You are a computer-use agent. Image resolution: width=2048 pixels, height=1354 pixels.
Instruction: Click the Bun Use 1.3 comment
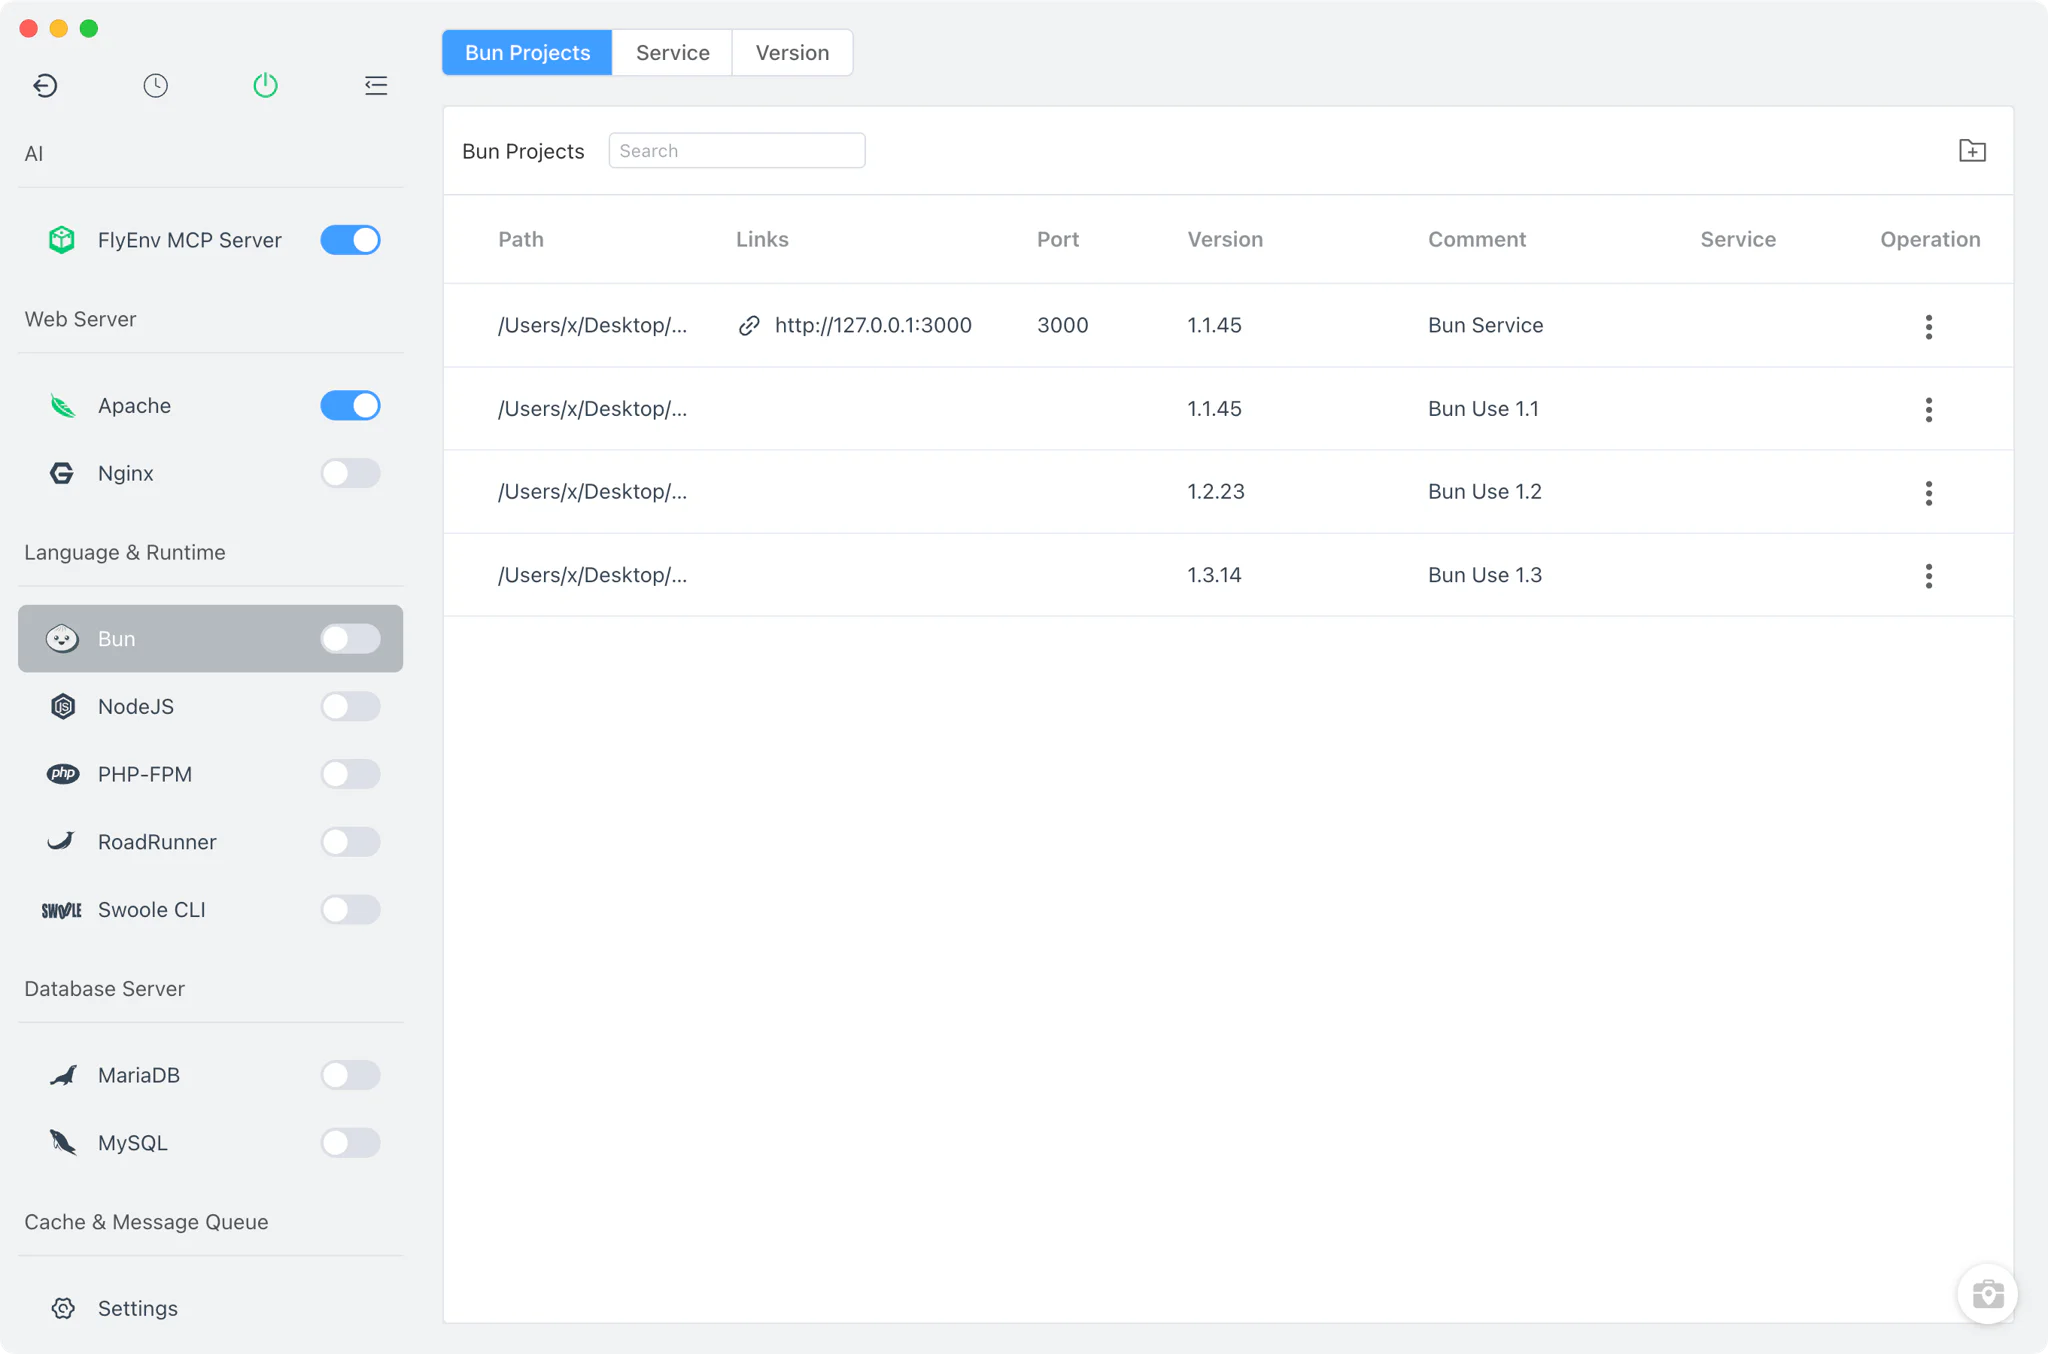click(1485, 575)
